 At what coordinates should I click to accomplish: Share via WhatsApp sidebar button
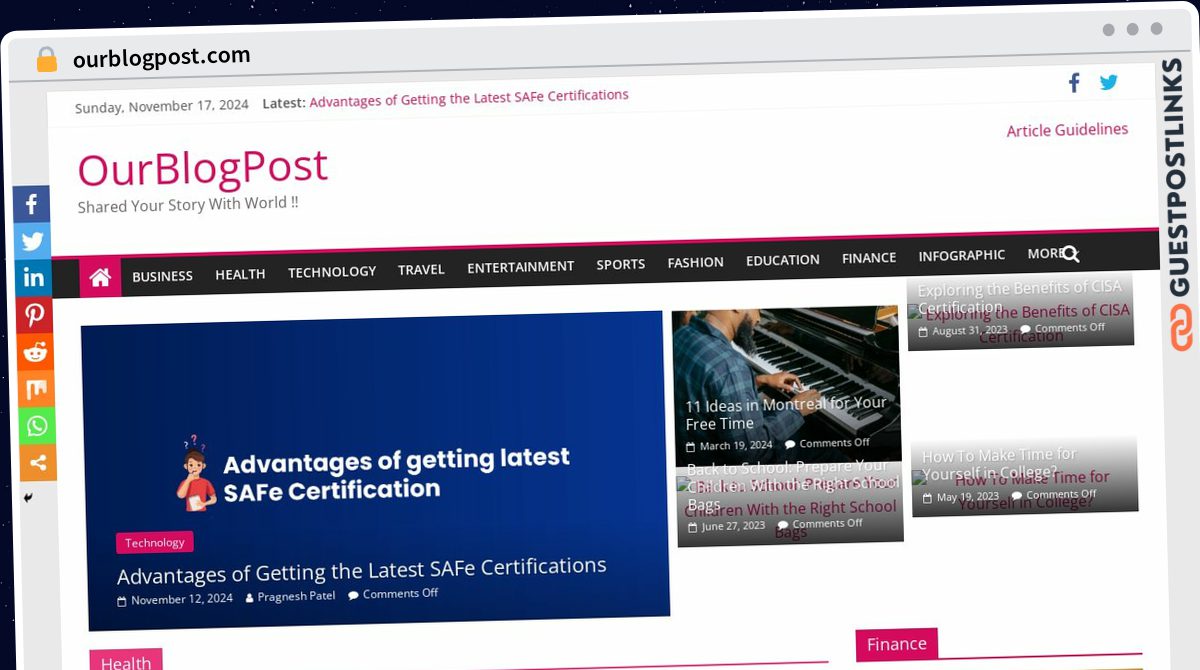point(37,426)
